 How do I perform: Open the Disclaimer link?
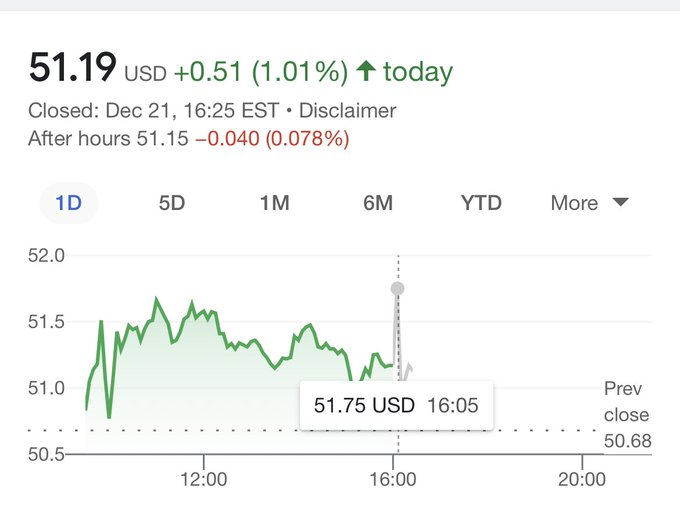(x=350, y=111)
